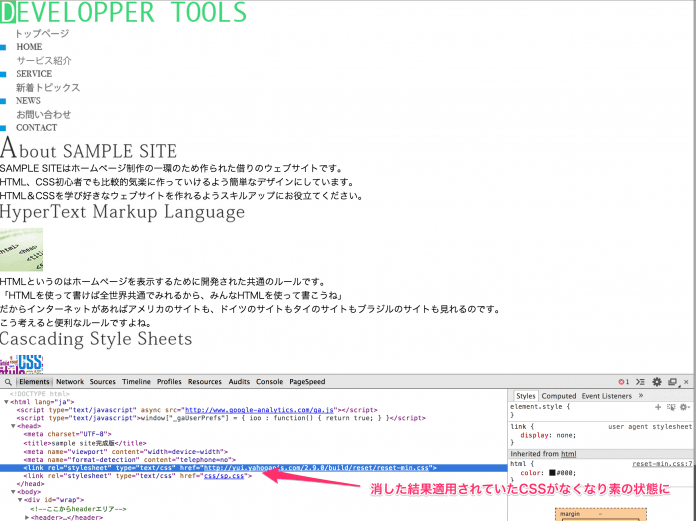696x521 pixels.
Task: Show more sidebar tabs chevron
Action: click(641, 395)
